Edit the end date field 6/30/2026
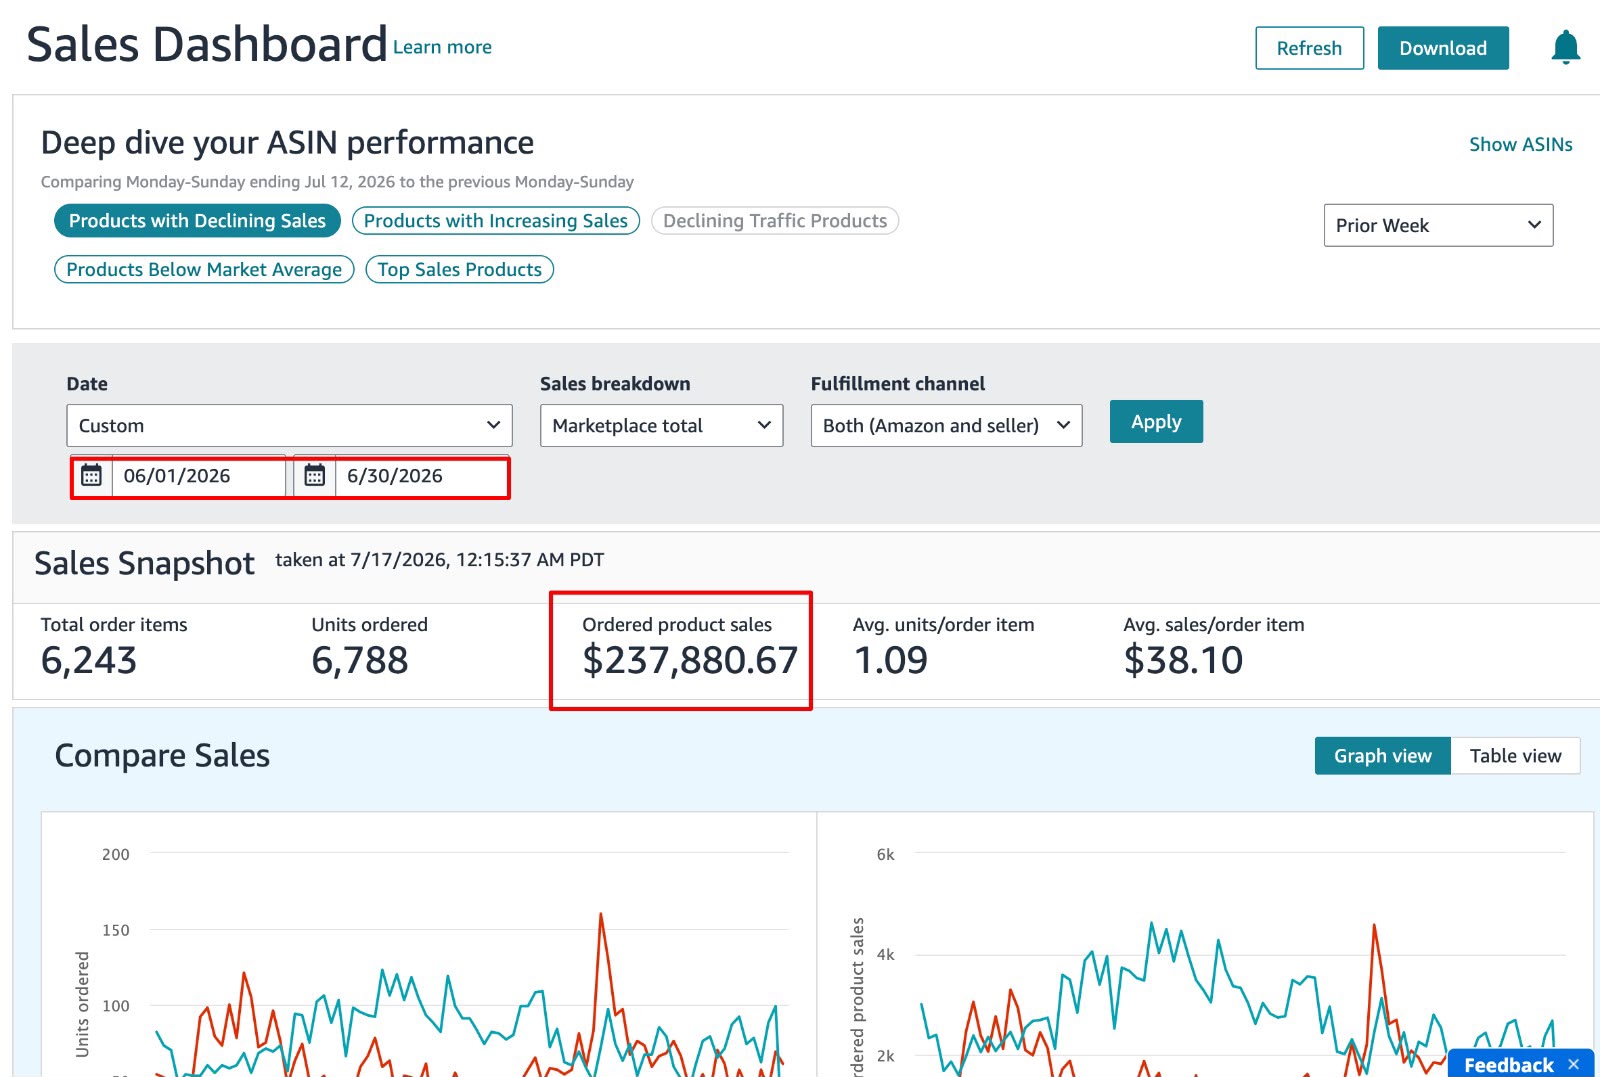1600x1077 pixels. coord(421,476)
